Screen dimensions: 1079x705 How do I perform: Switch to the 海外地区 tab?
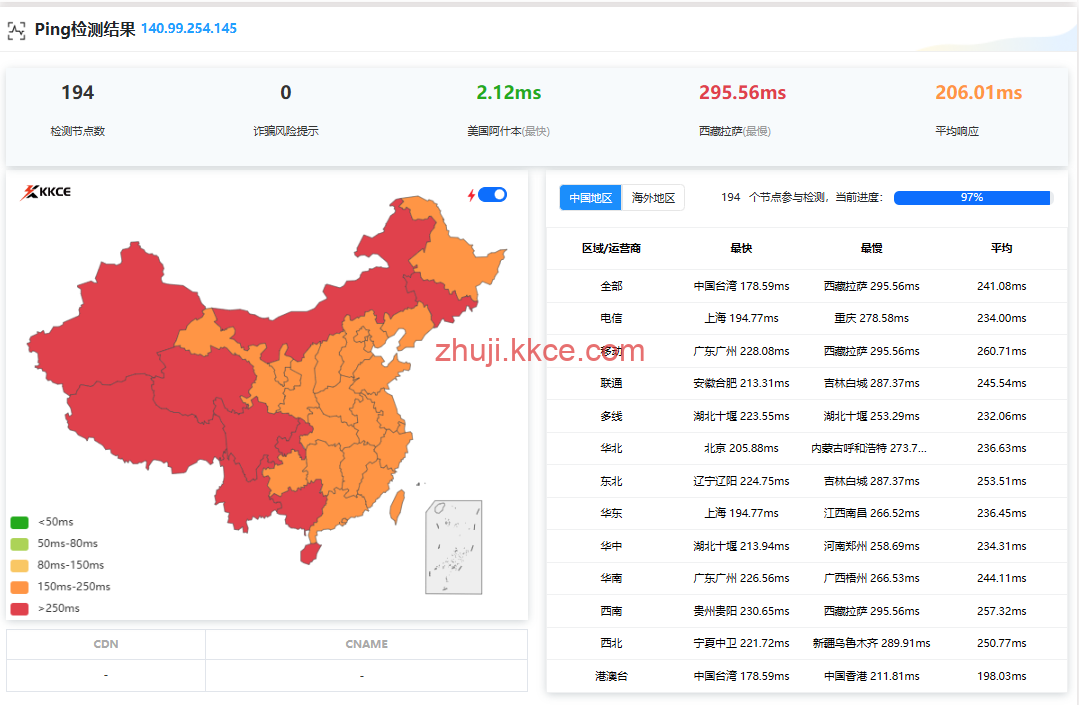coord(653,198)
